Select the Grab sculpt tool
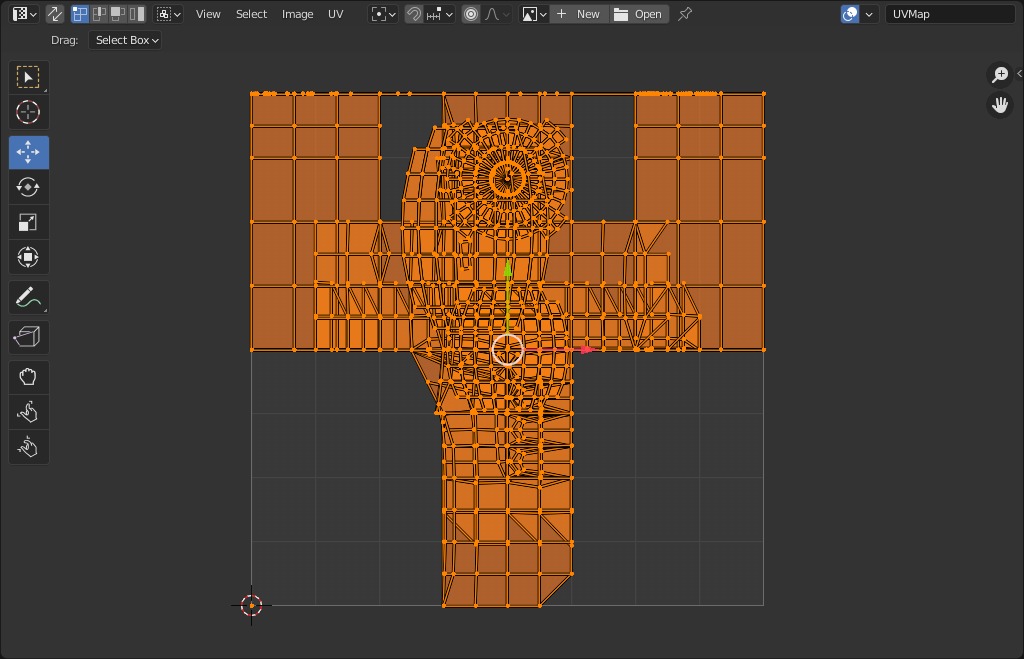 click(28, 377)
